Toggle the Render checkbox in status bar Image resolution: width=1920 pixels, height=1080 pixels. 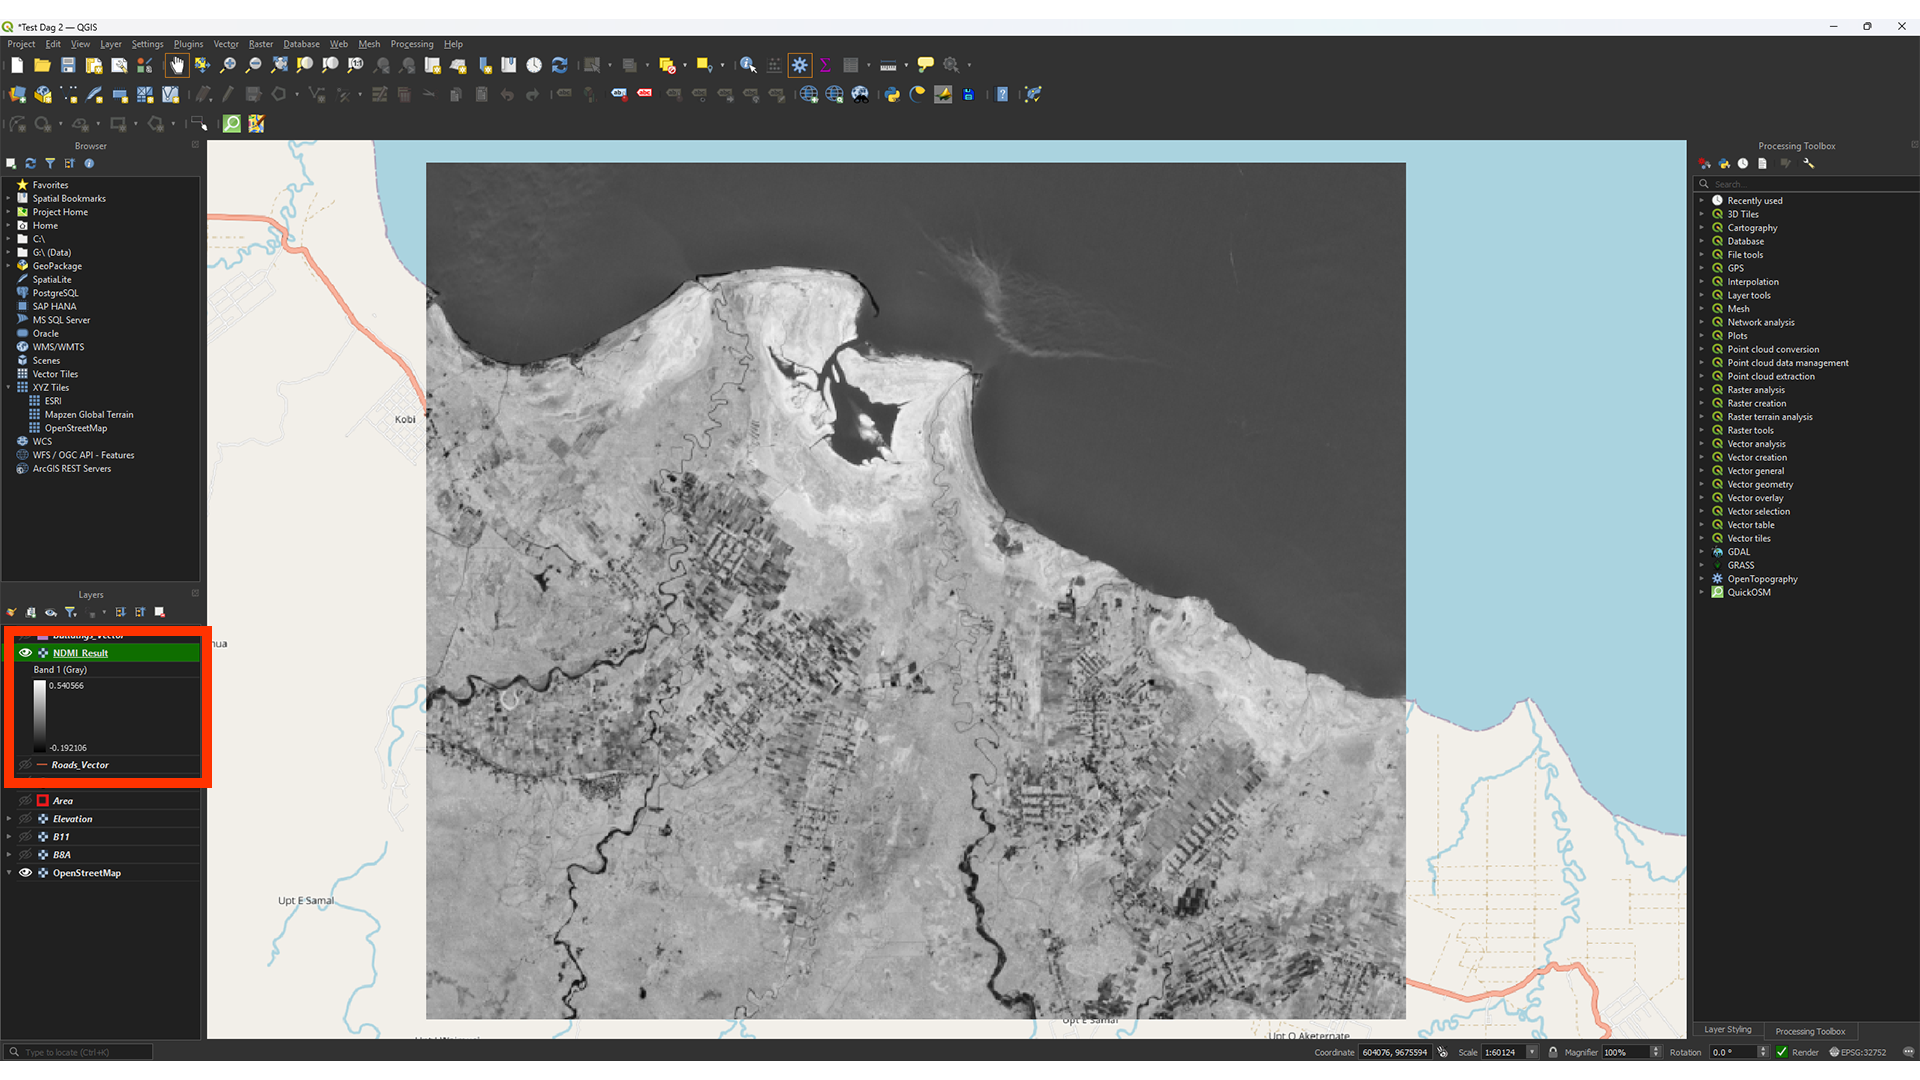(x=1782, y=1052)
